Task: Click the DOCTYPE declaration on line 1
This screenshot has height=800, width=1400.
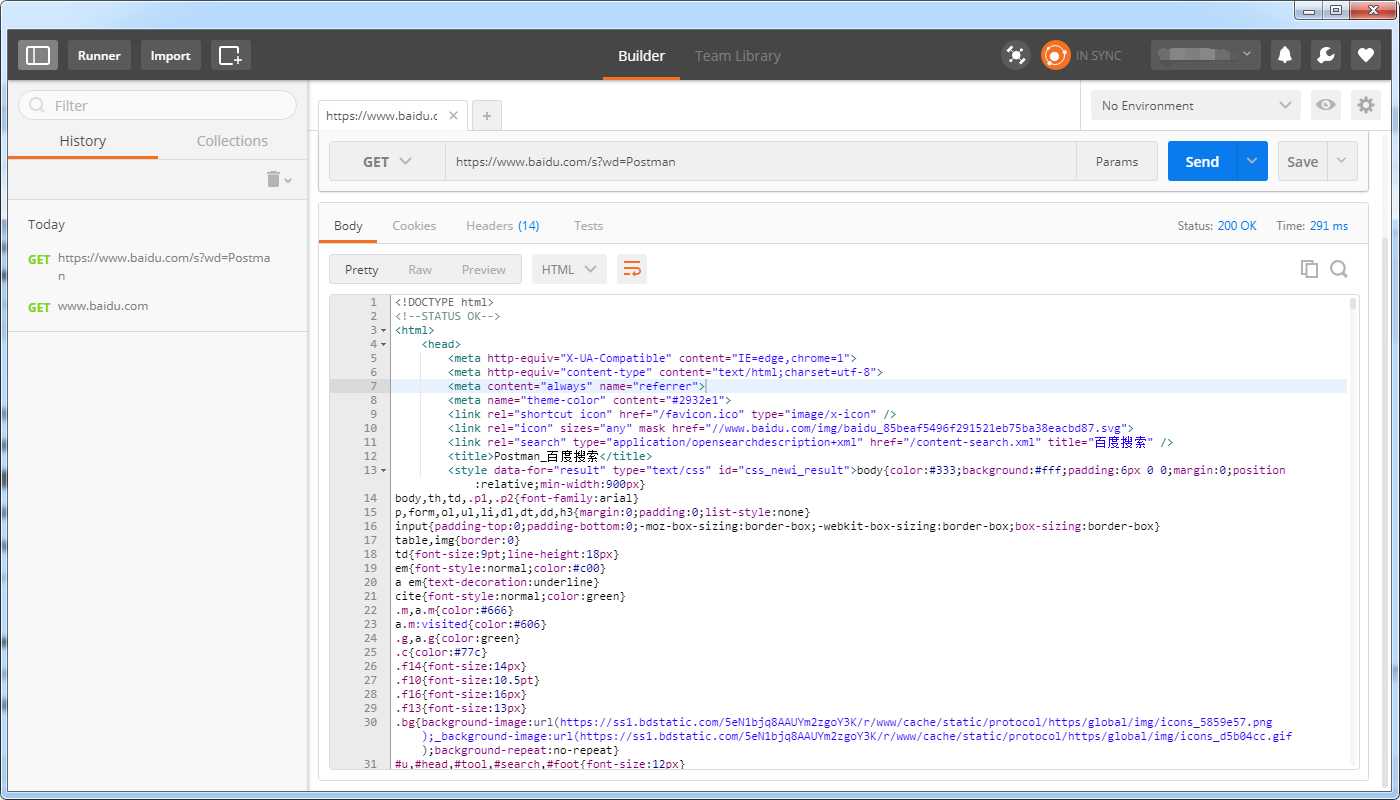Action: pyautogui.click(x=444, y=302)
